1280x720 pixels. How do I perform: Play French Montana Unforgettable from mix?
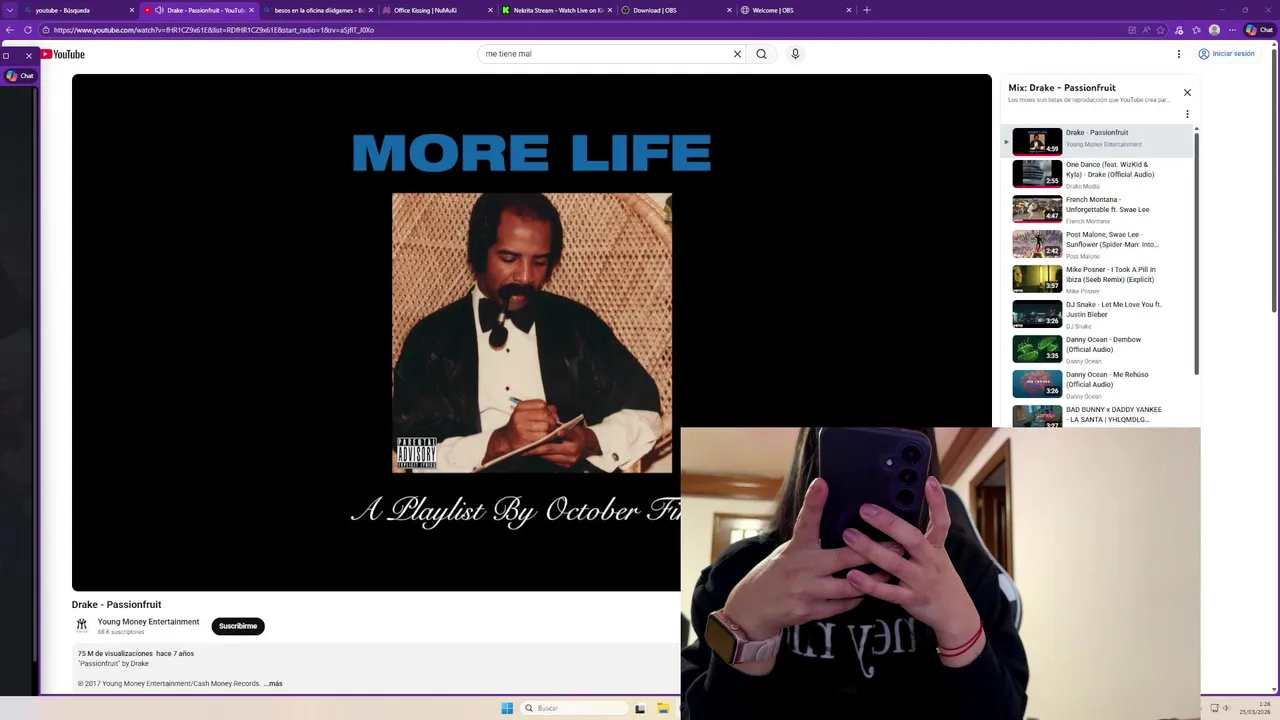[1097, 209]
